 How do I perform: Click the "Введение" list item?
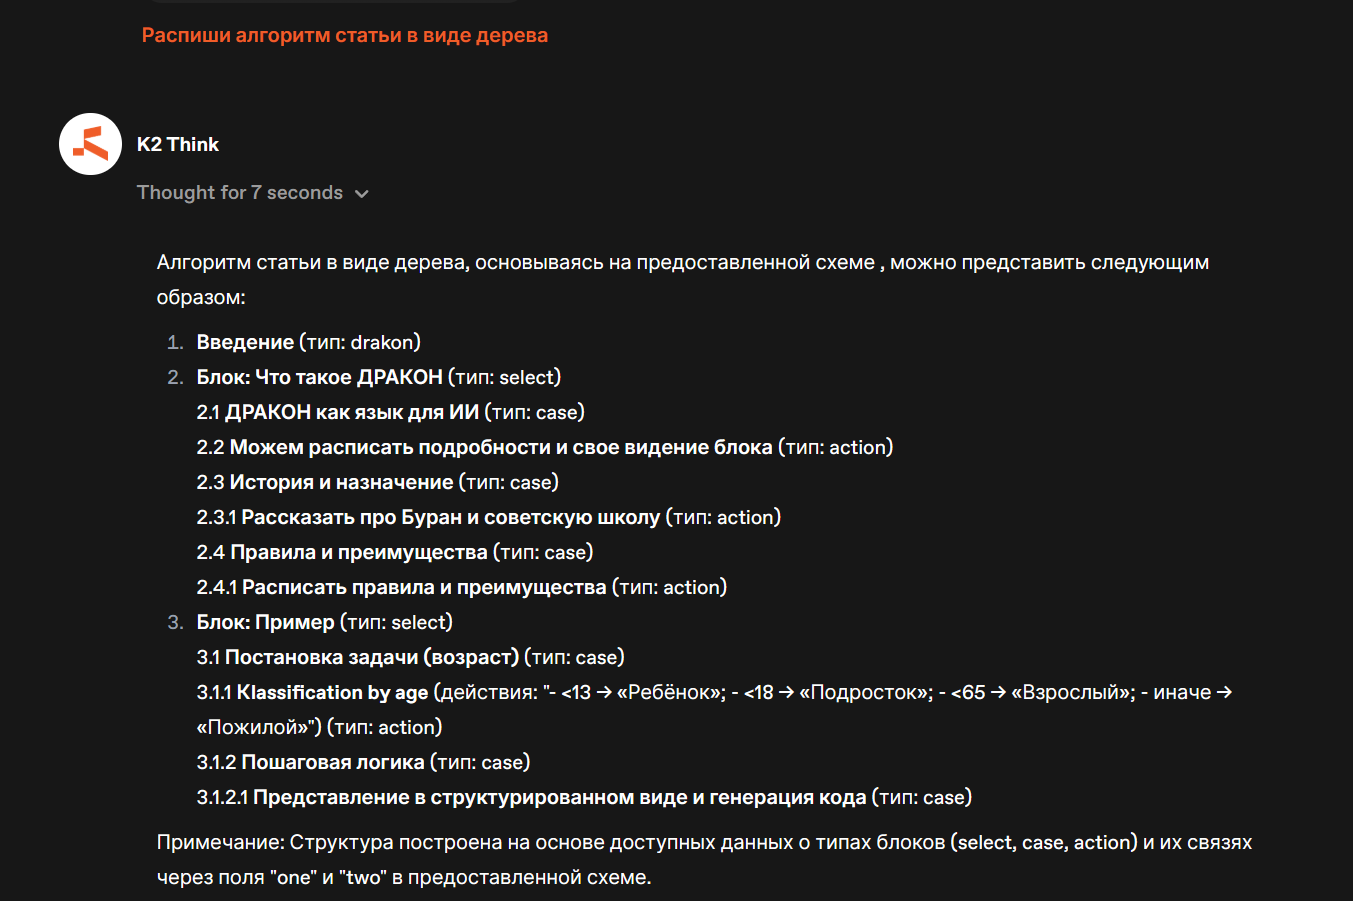(x=245, y=342)
